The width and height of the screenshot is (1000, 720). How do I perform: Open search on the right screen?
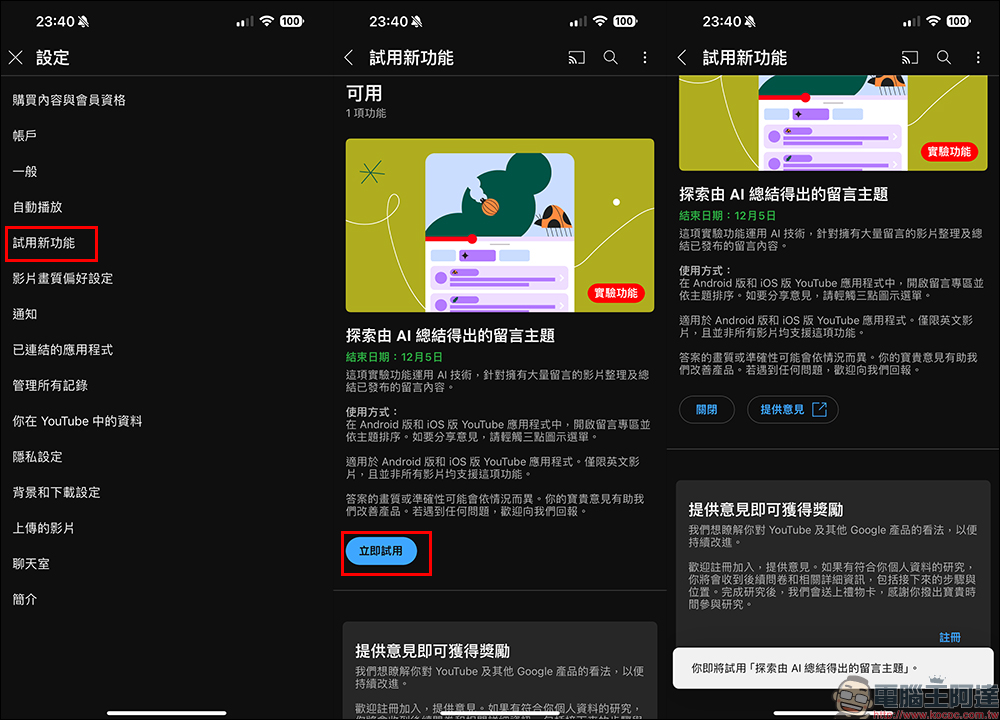pyautogui.click(x=944, y=58)
